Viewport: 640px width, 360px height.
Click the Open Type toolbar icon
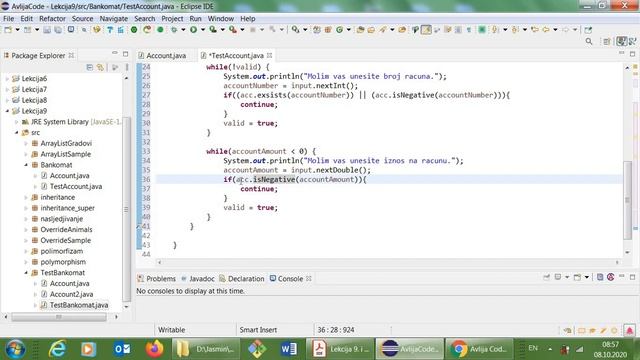(x=360, y=29)
